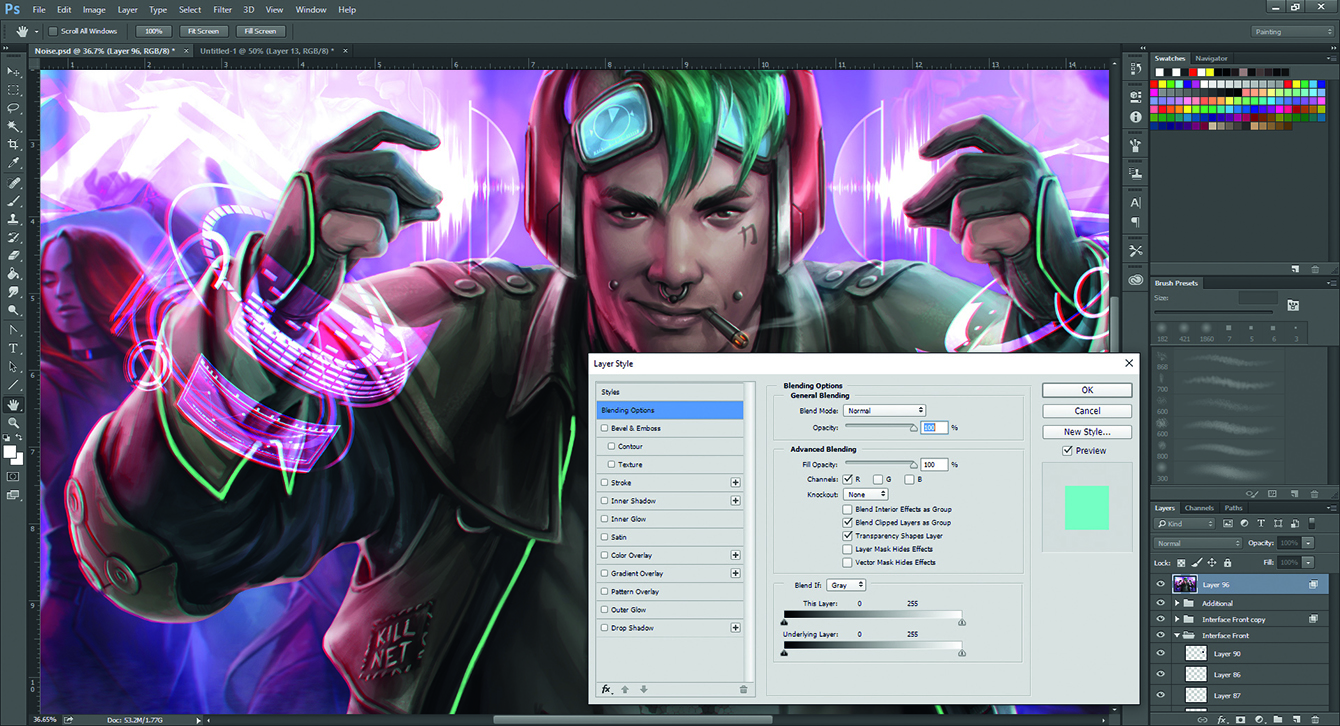Collapse the Interface Front group

point(1176,635)
